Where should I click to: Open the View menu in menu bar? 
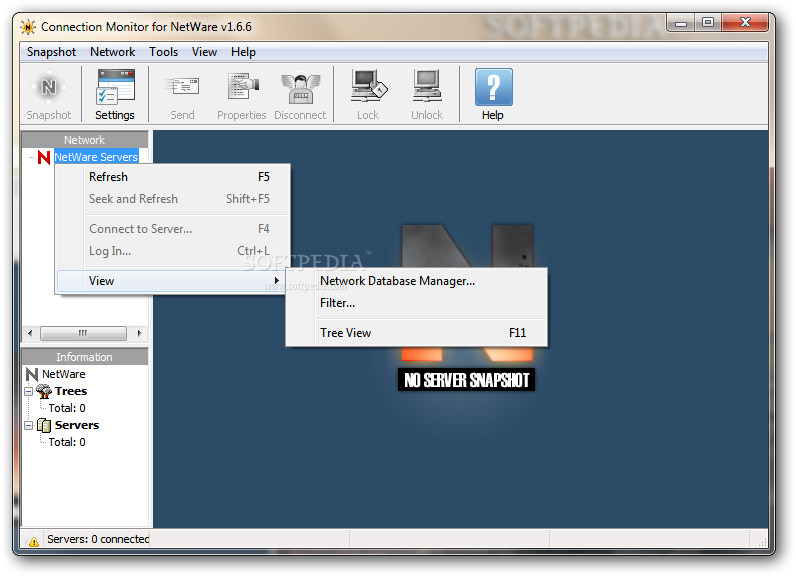click(204, 52)
